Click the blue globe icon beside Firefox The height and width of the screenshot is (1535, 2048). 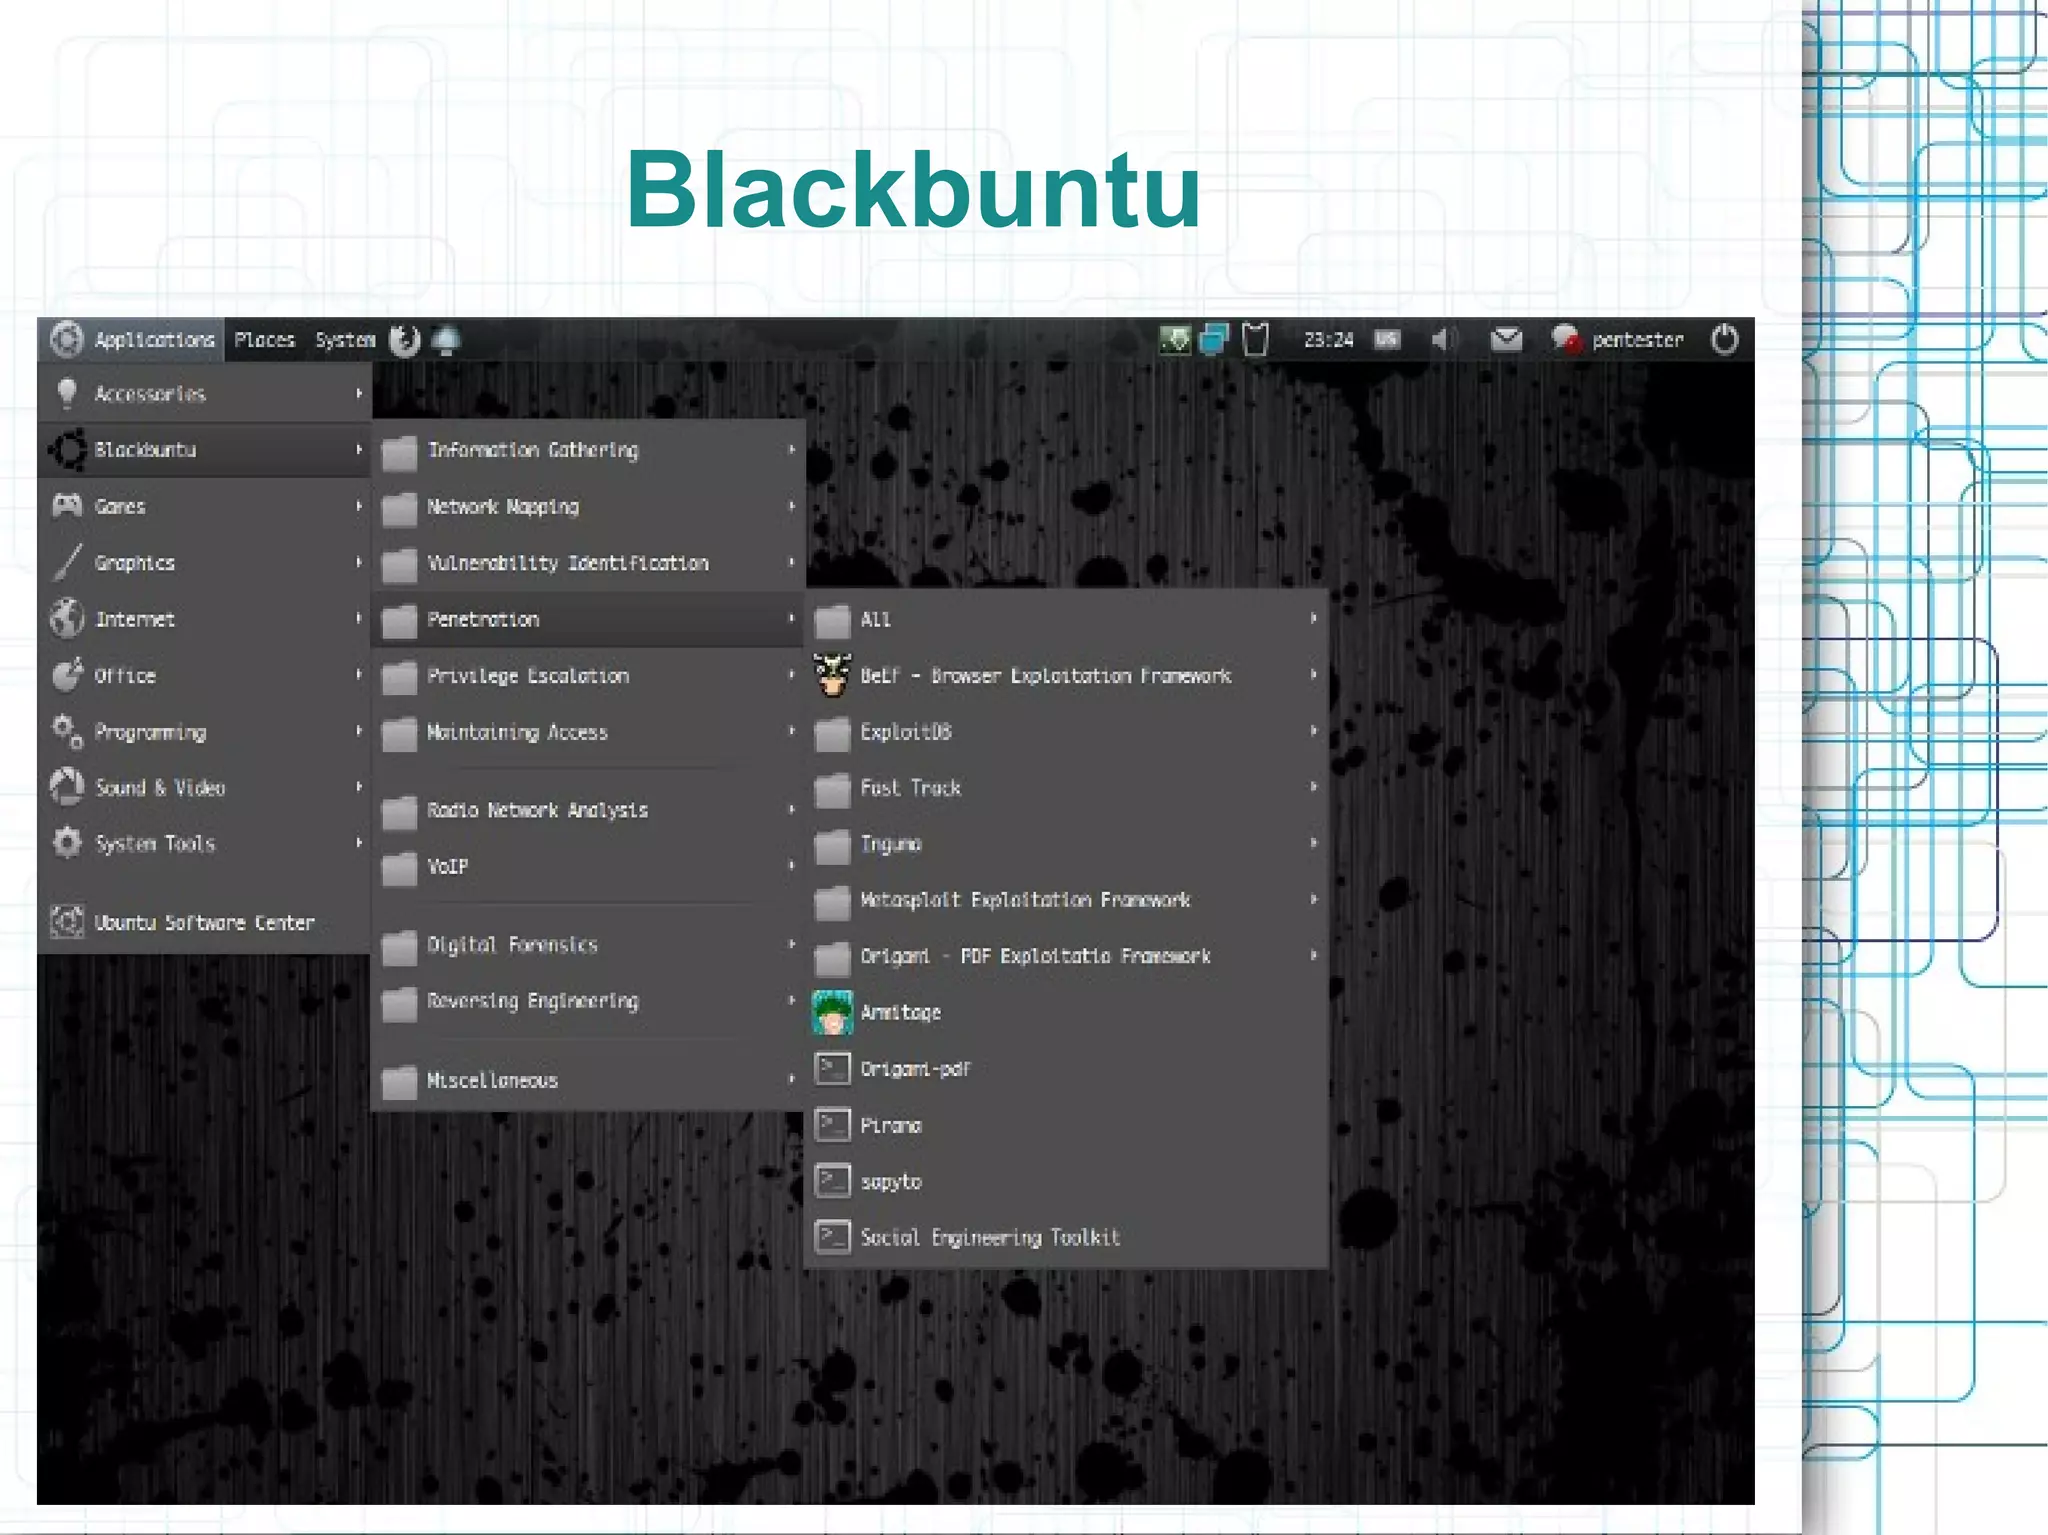pyautogui.click(x=446, y=340)
